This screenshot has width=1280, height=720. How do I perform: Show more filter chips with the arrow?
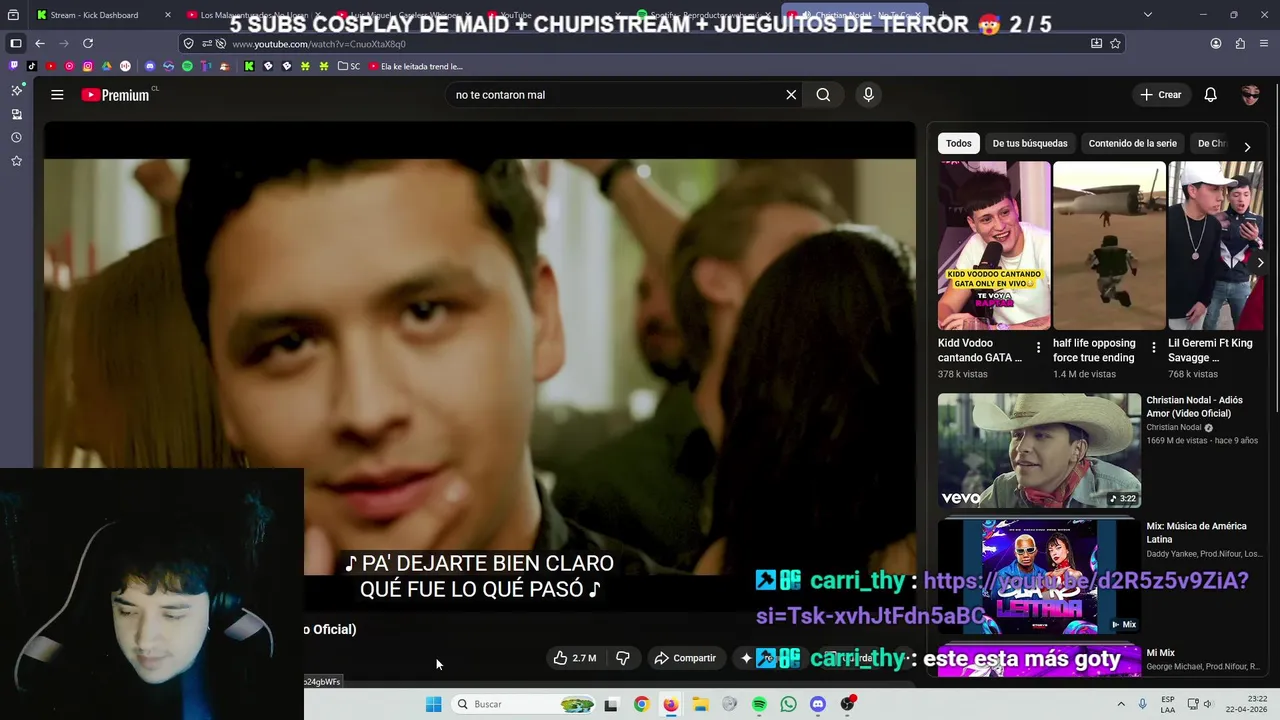(1246, 146)
